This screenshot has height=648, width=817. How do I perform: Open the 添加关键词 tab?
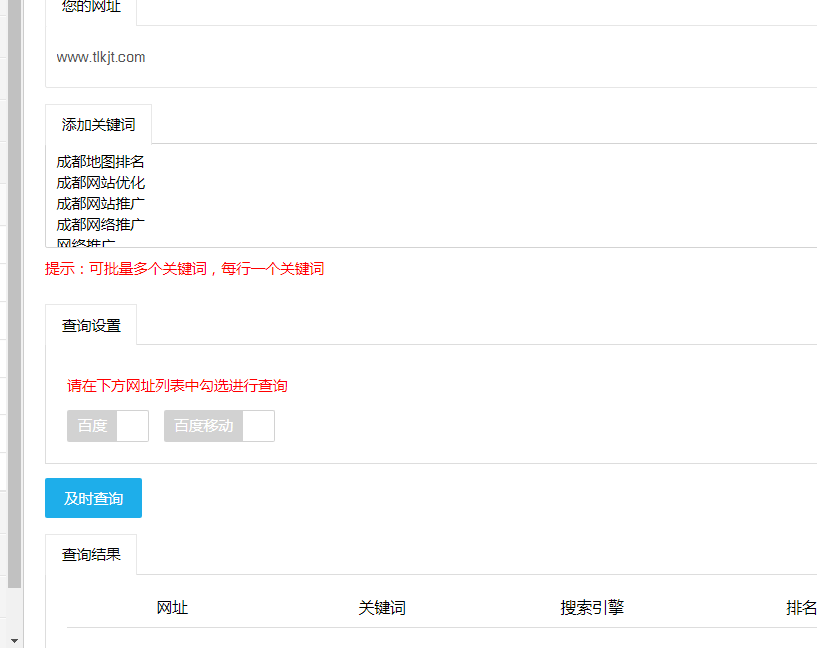click(x=98, y=123)
